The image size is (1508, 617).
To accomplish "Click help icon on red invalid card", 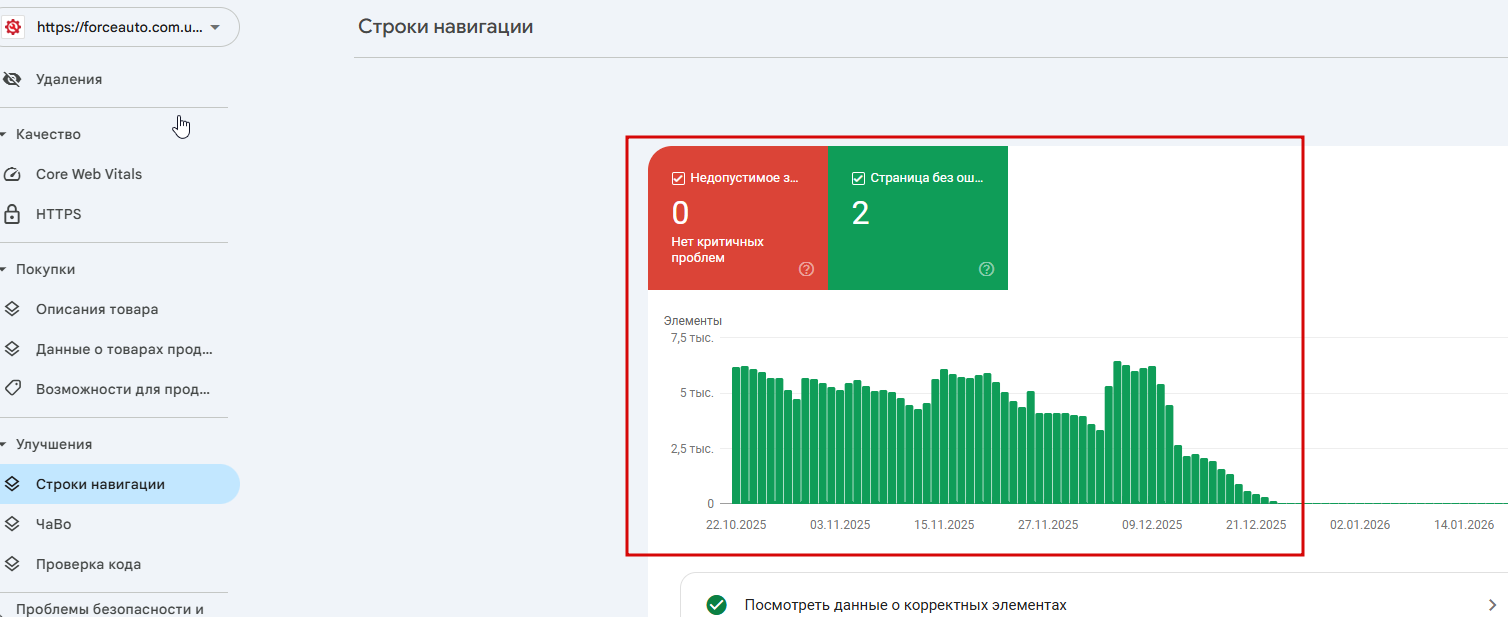I will click(x=807, y=269).
